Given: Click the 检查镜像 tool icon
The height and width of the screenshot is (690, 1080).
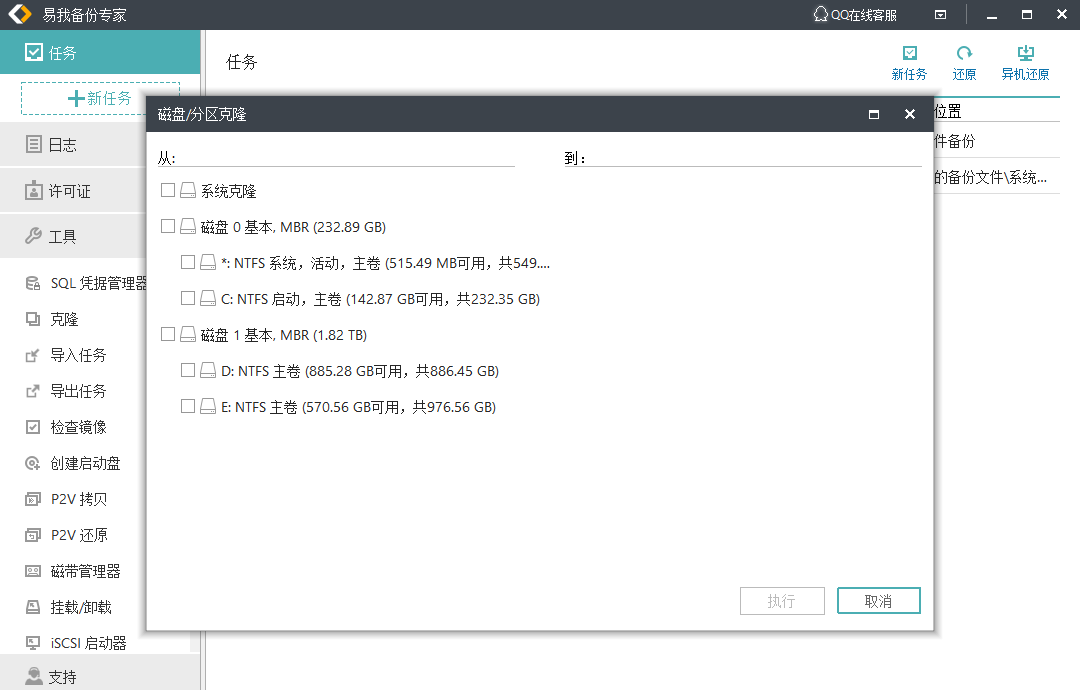Looking at the screenshot, I should click(32, 427).
